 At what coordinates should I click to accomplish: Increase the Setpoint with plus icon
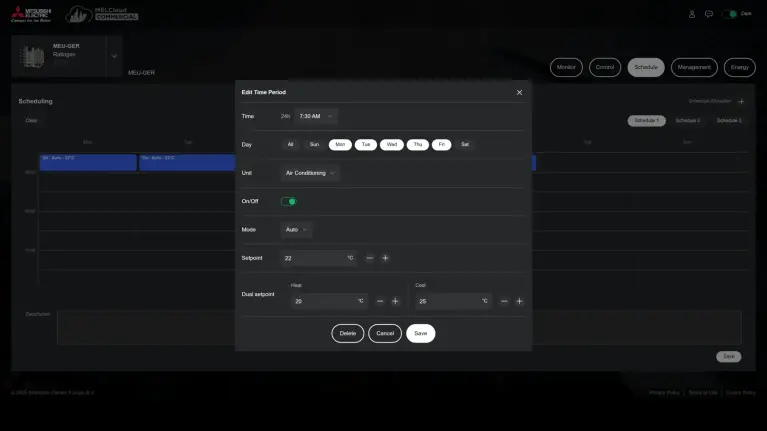385,258
